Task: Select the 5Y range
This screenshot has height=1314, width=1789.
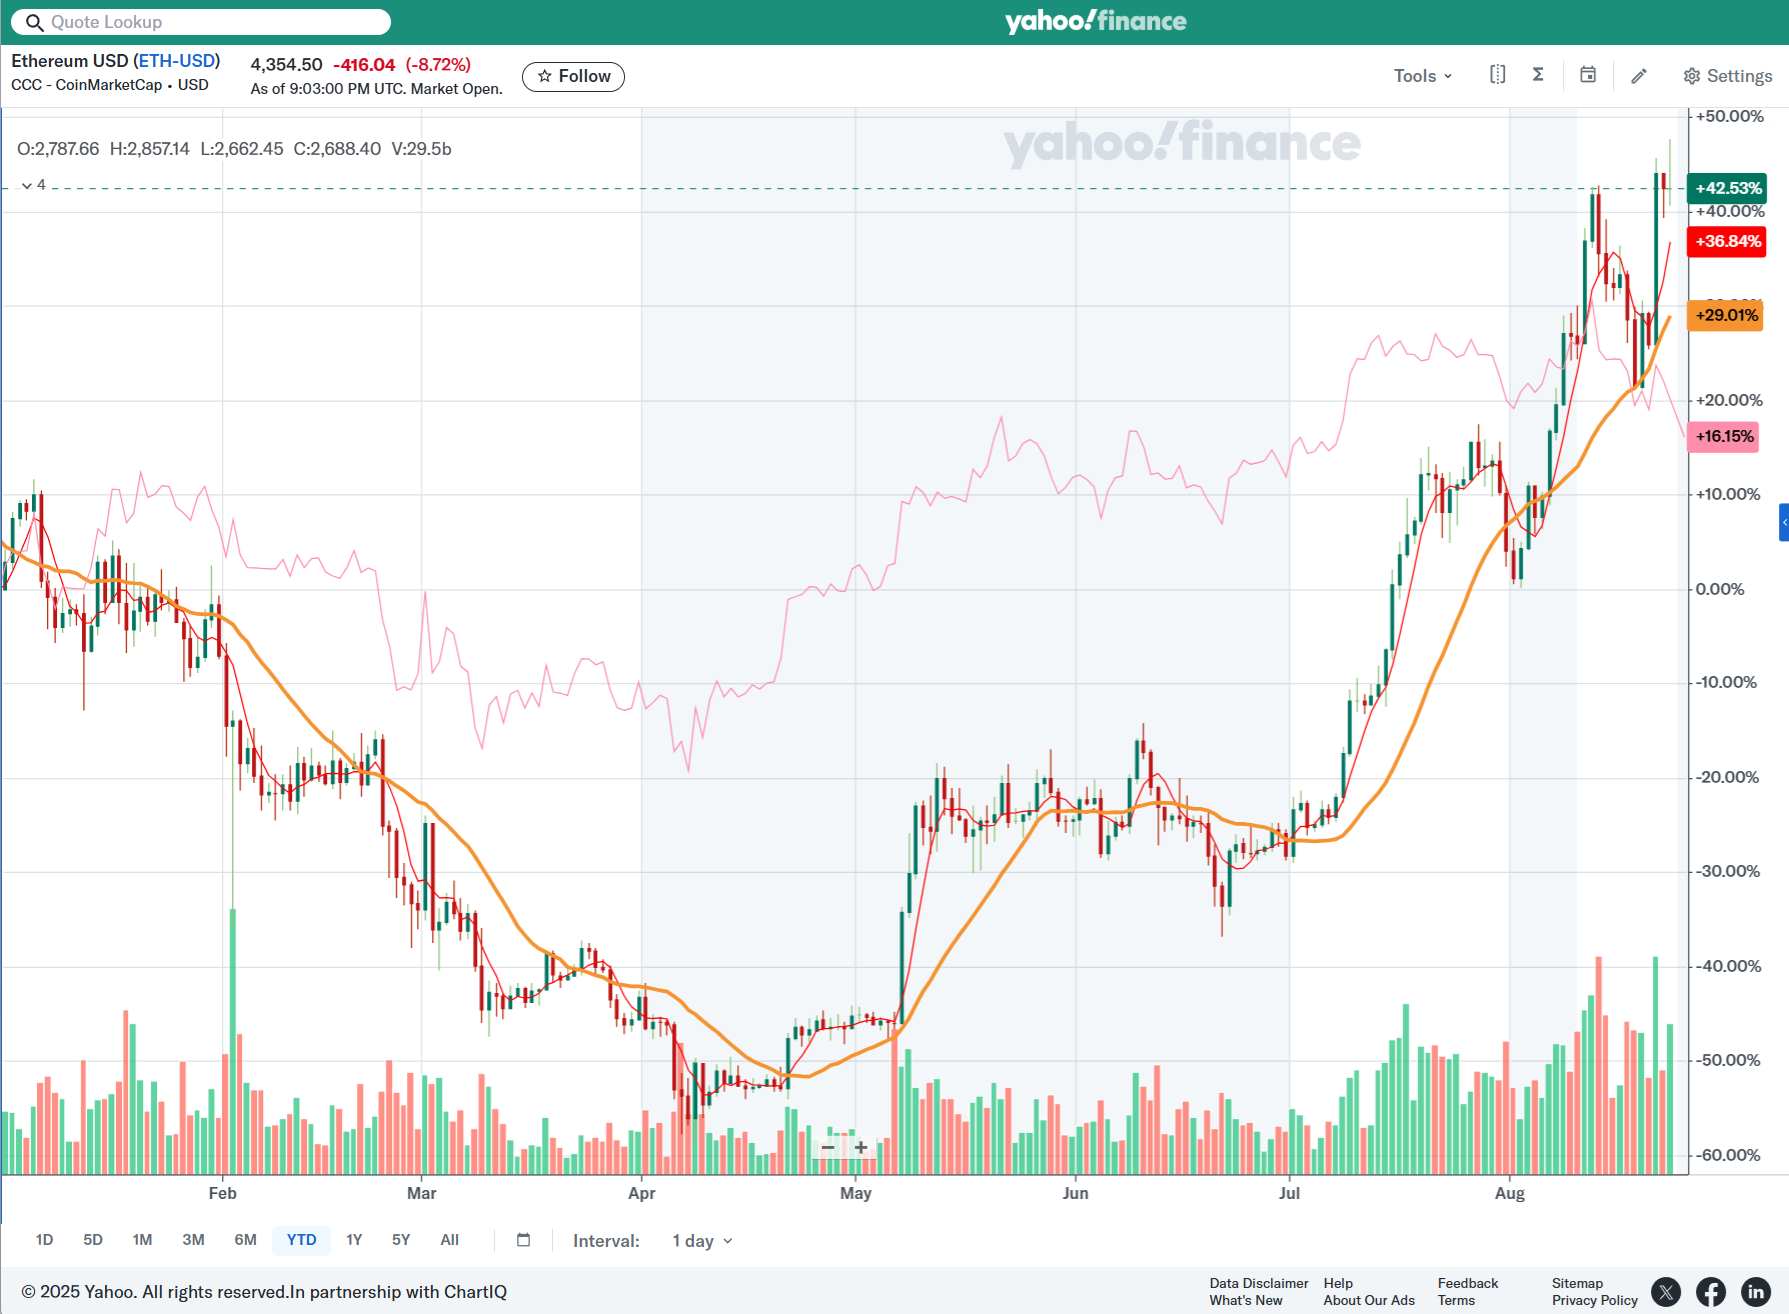Action: 401,1240
